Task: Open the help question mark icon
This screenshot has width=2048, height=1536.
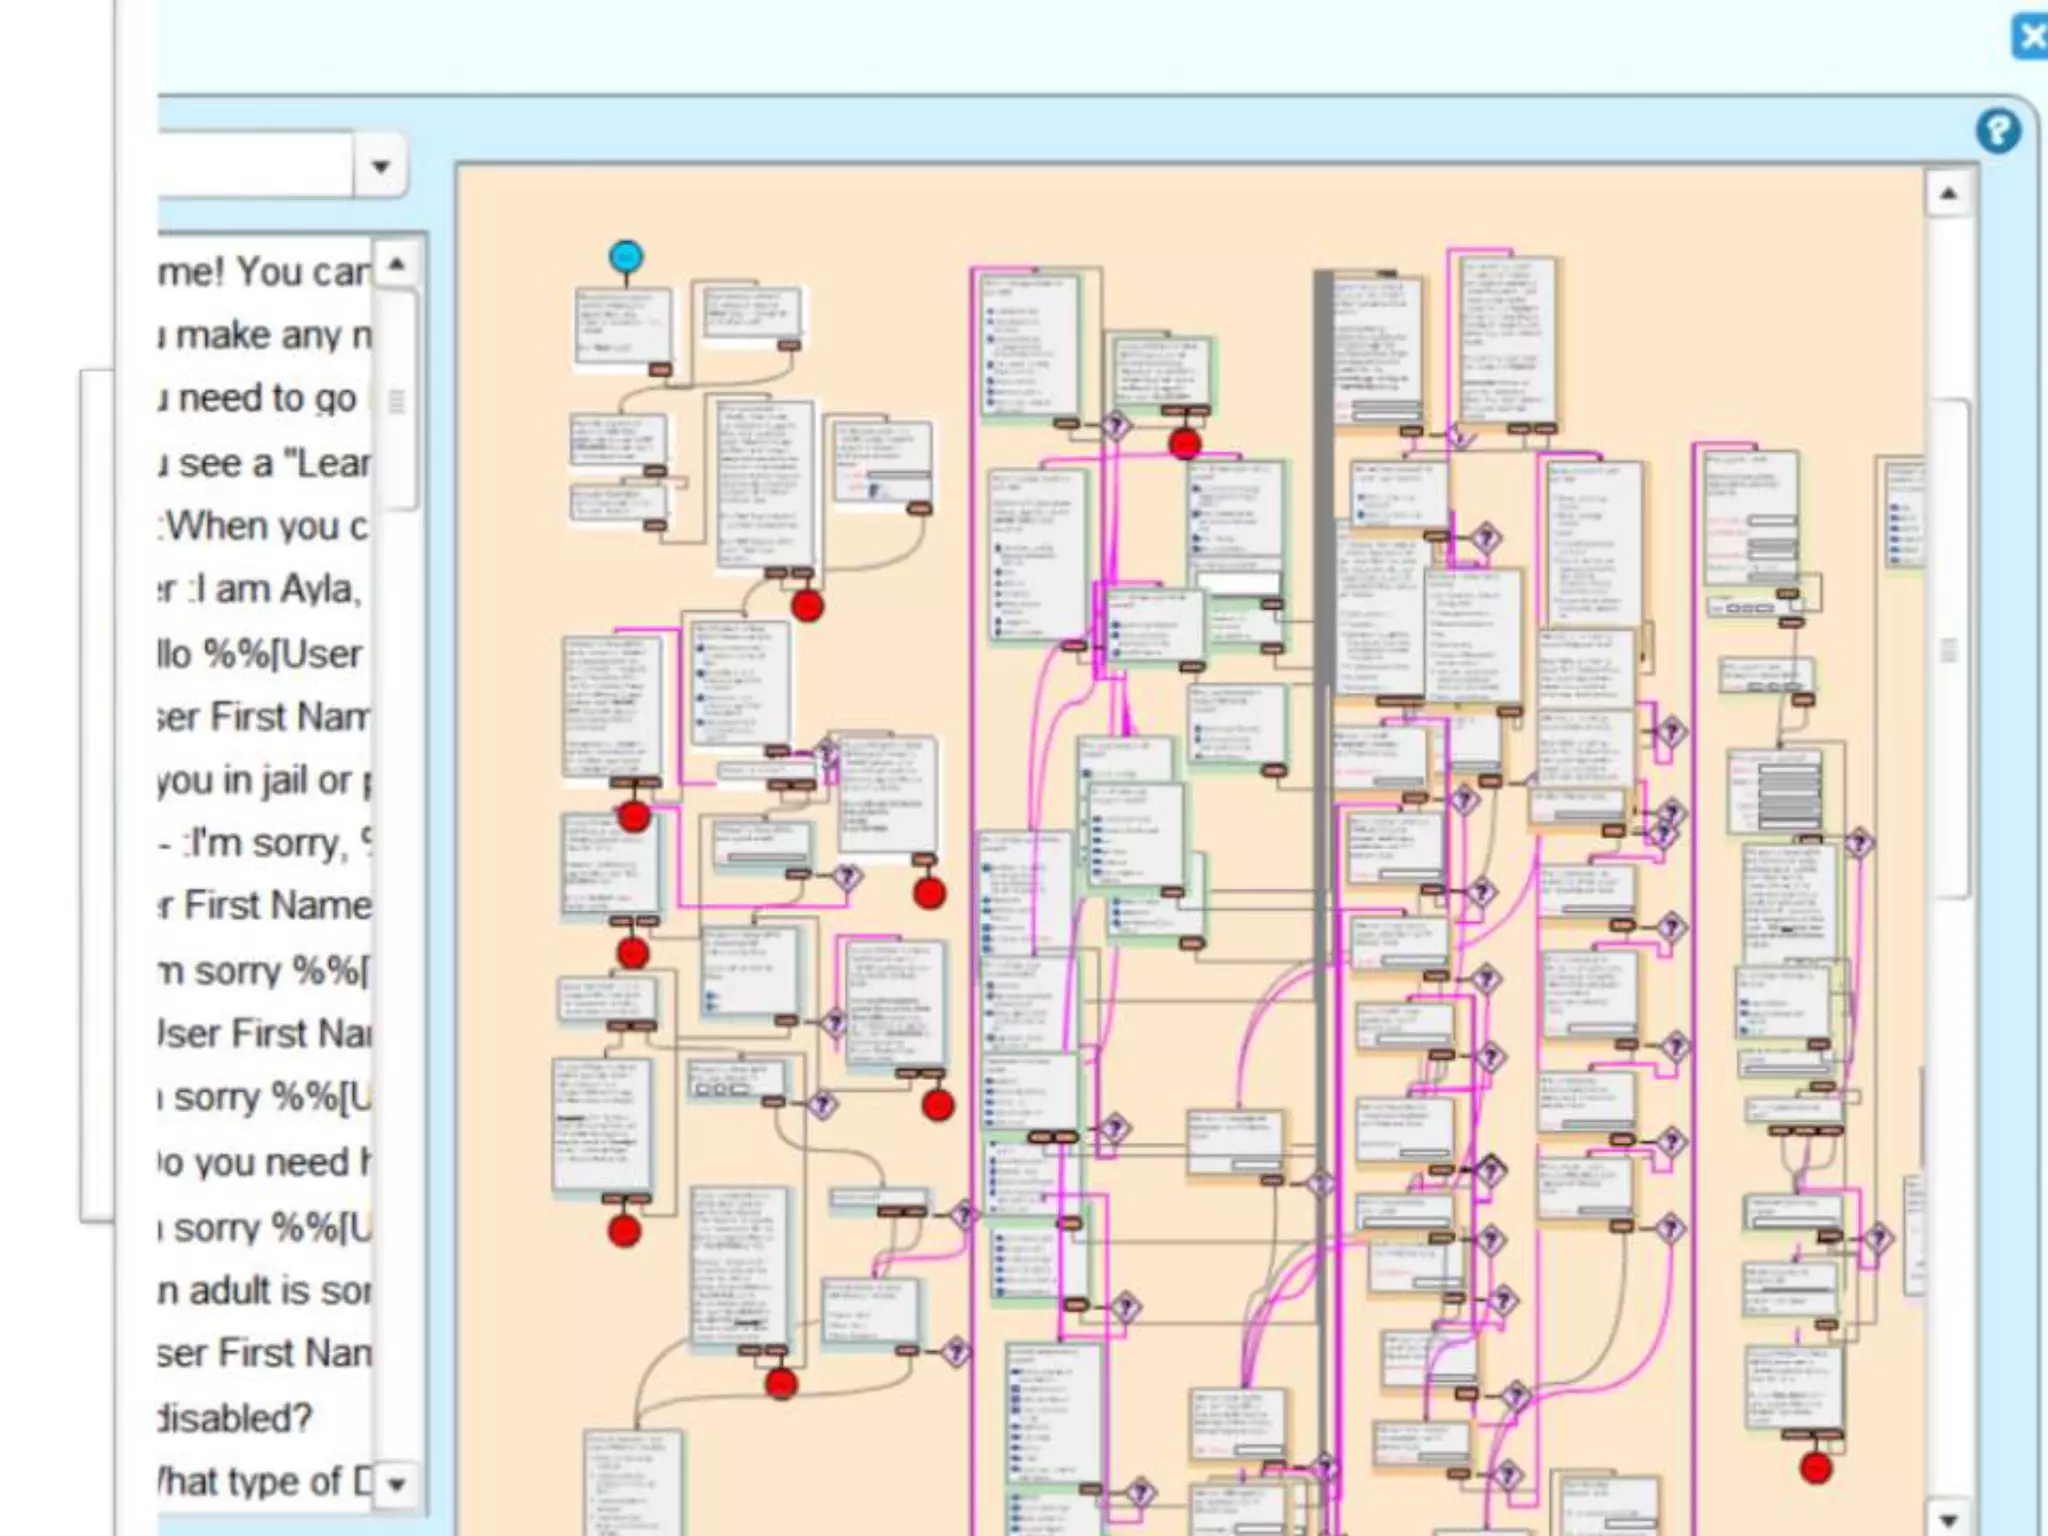Action: pos(1997,131)
